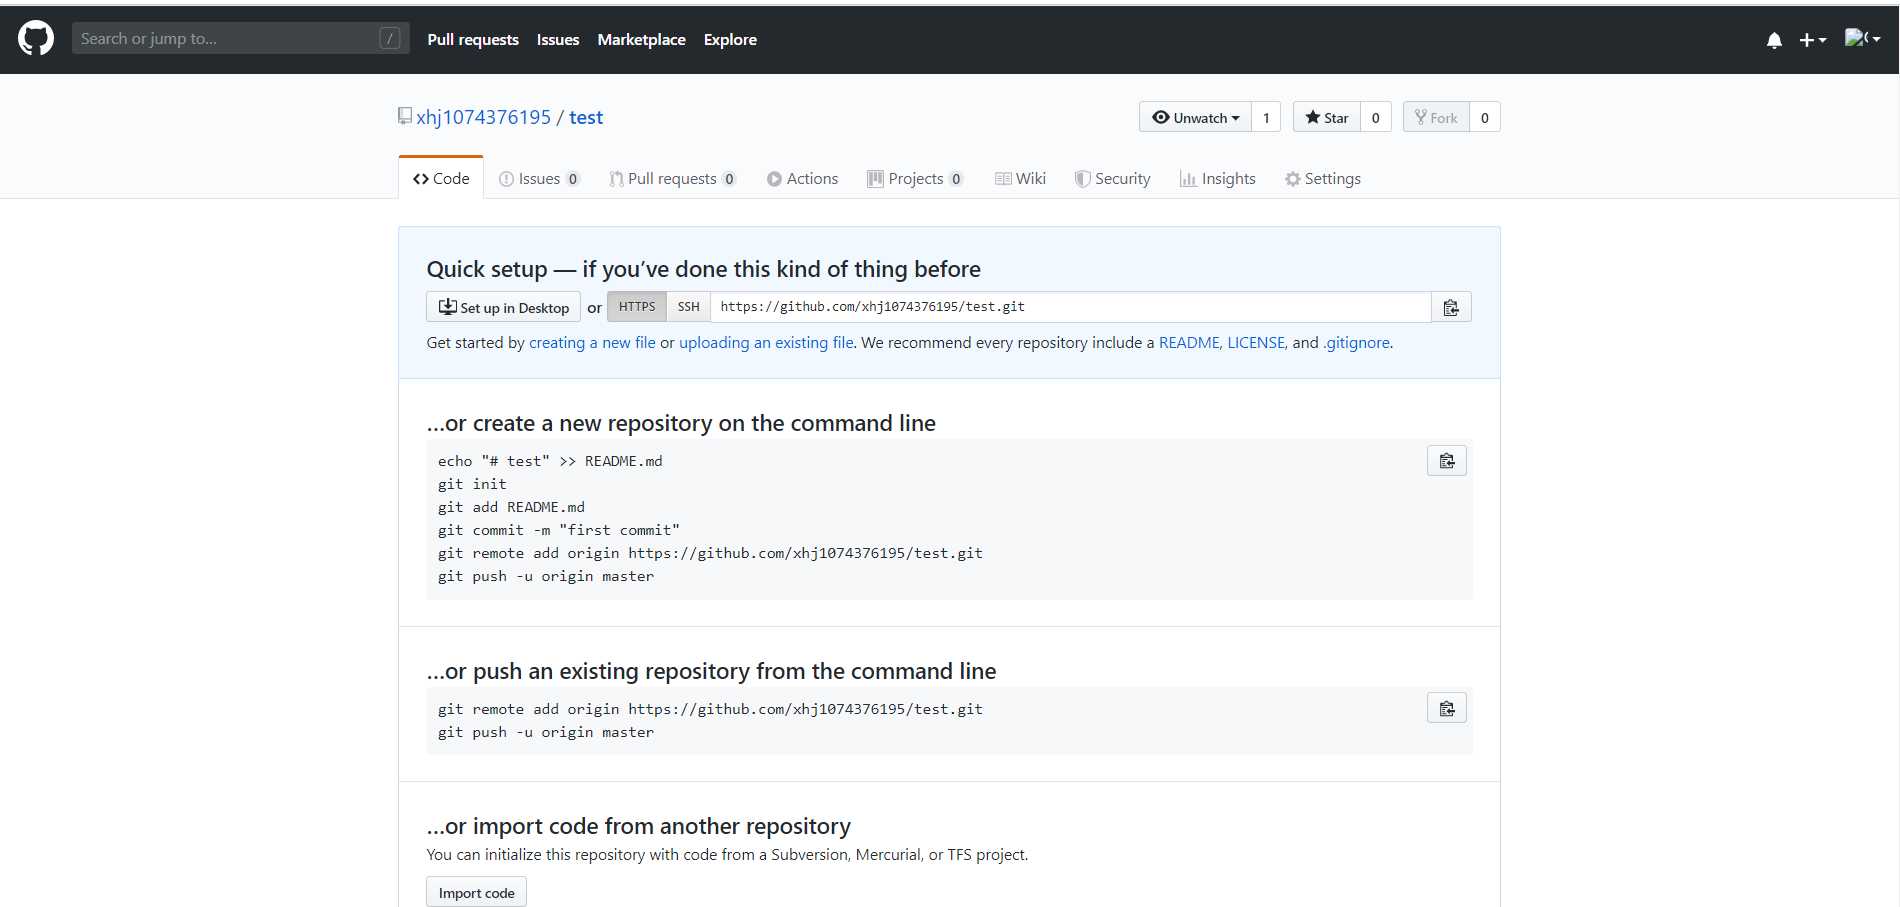Open Pull requests in top navigation
The width and height of the screenshot is (1900, 907).
pos(473,40)
